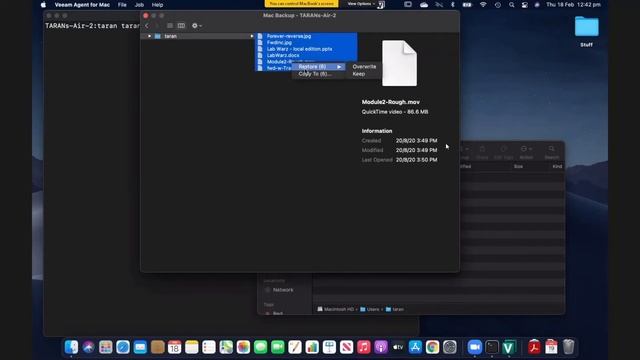The height and width of the screenshot is (360, 640).
Task: Open Finder from the Dock
Action: (71, 347)
